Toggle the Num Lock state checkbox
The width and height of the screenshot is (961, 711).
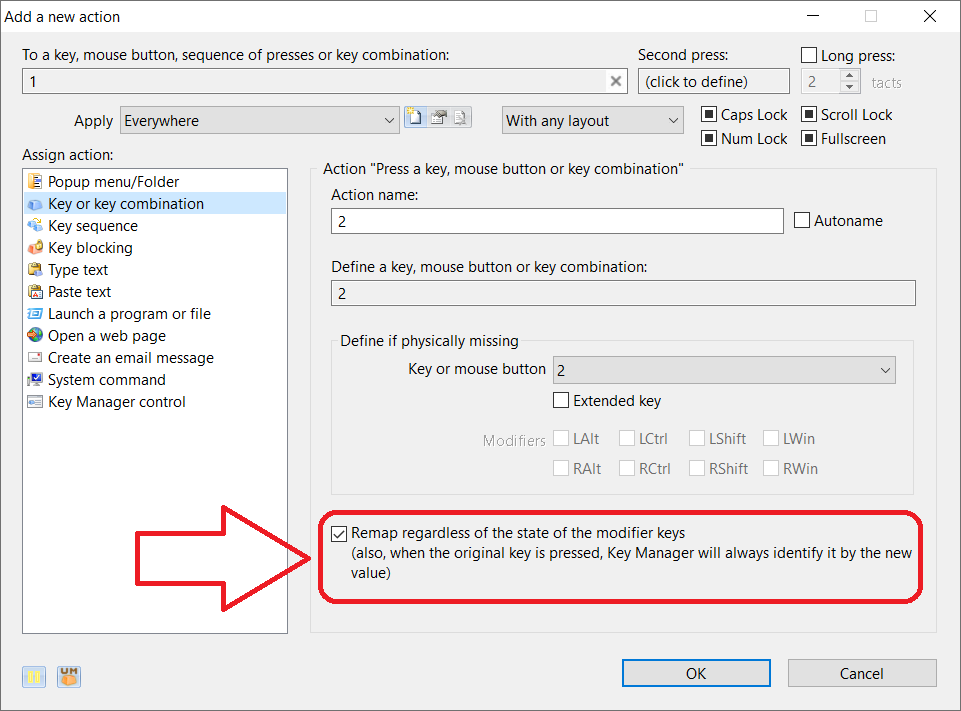708,139
